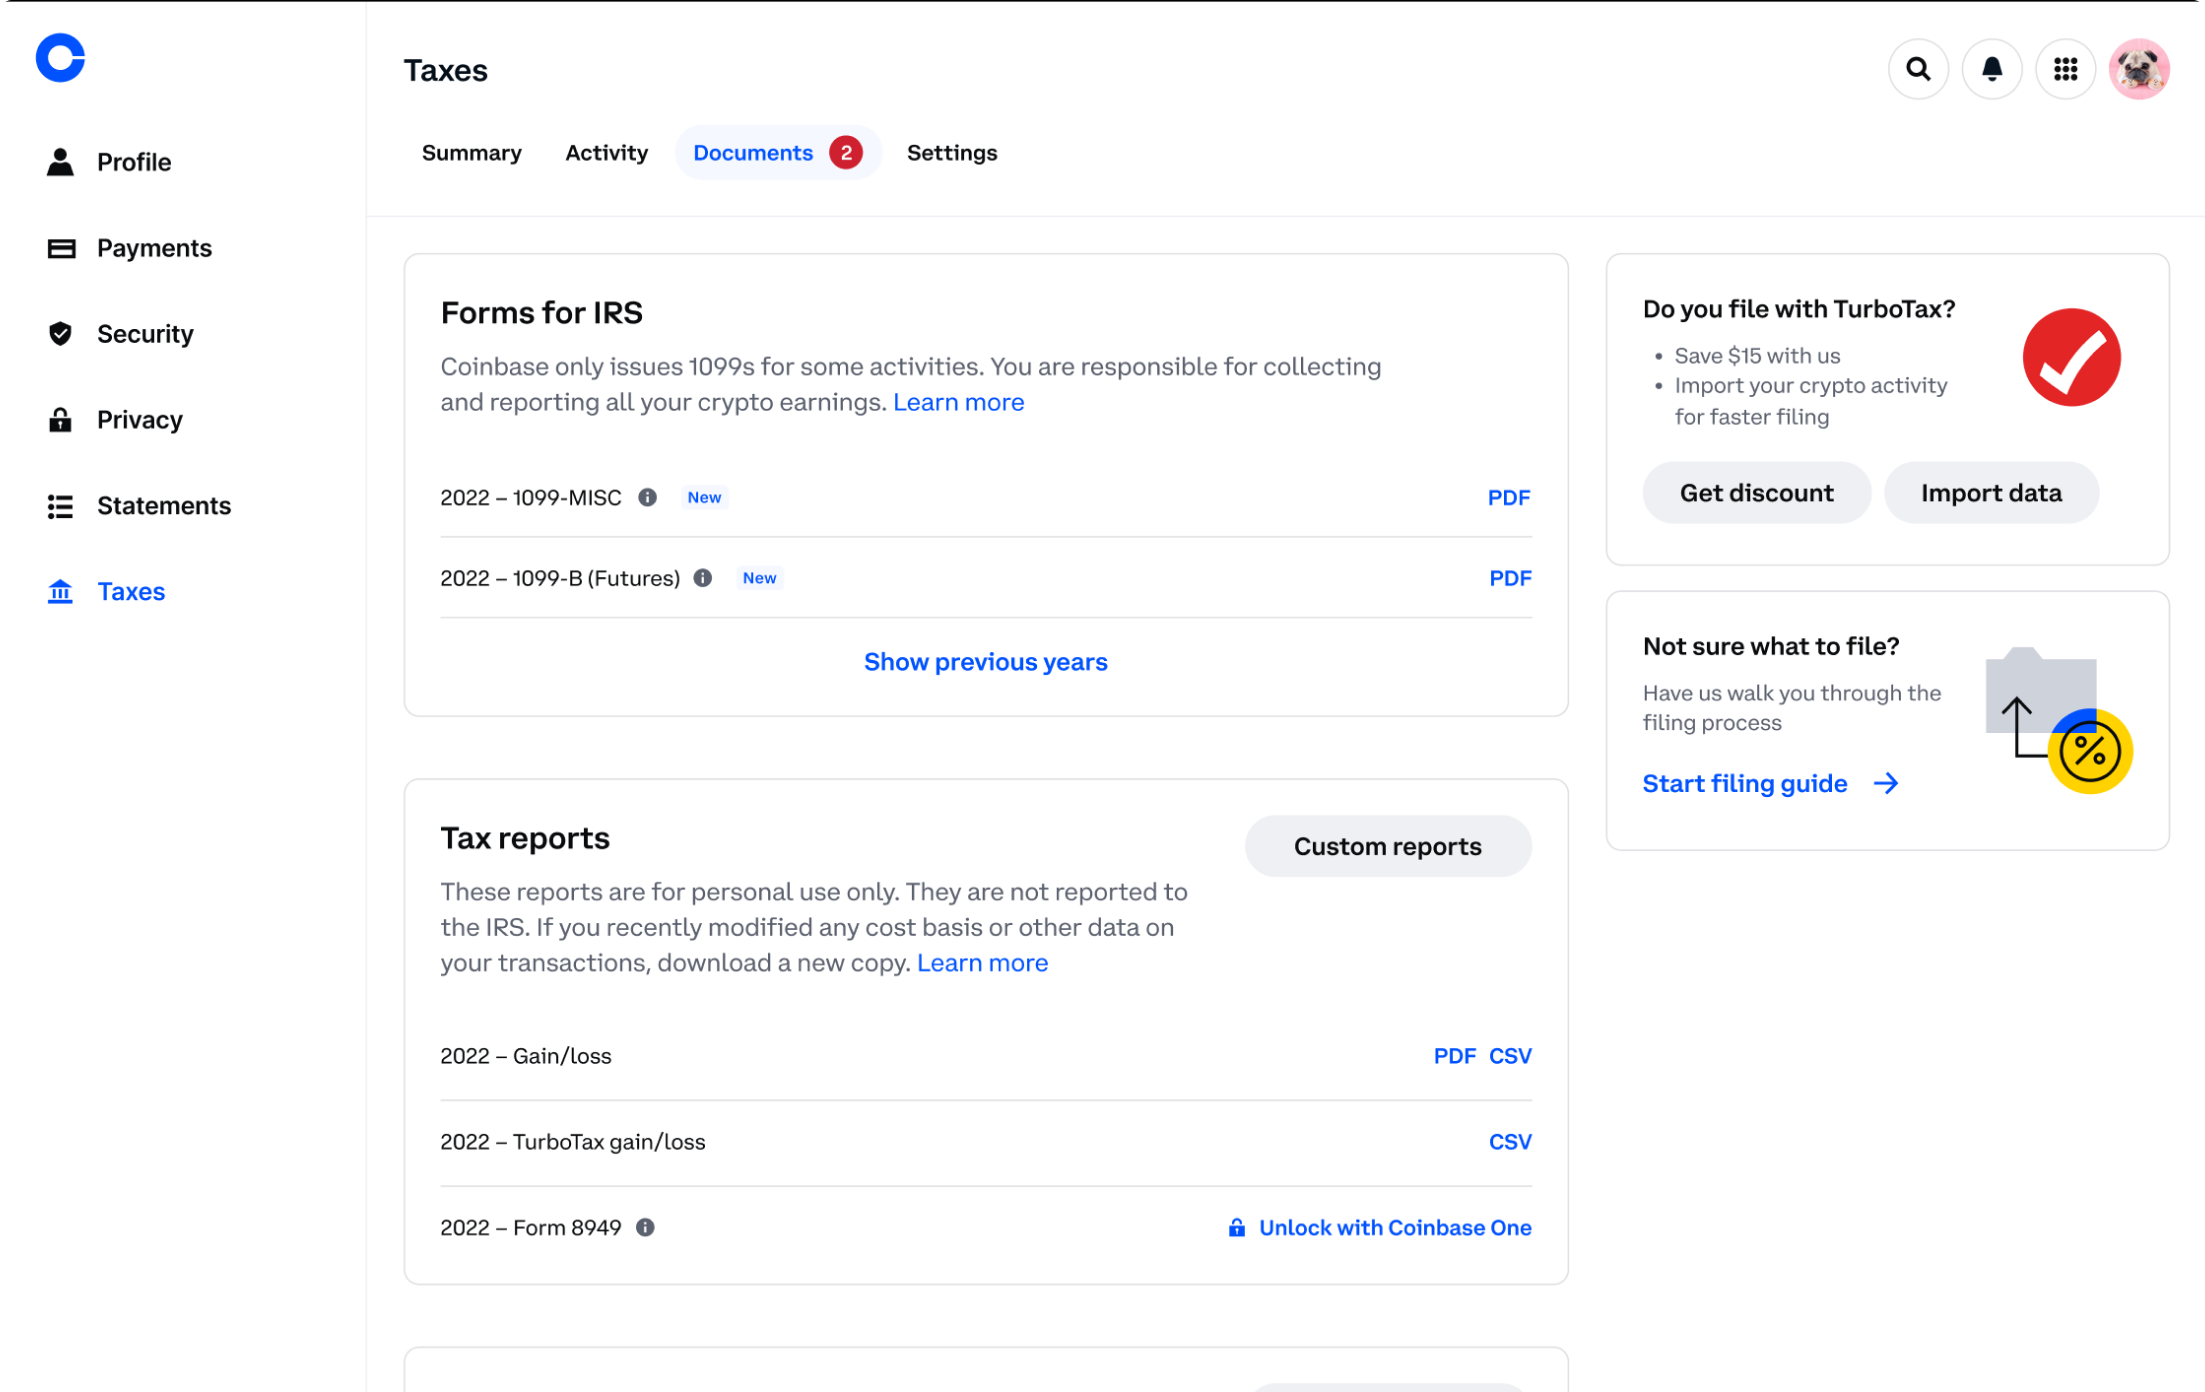Go to Payments in sidebar
The image size is (2205, 1392).
pos(154,248)
